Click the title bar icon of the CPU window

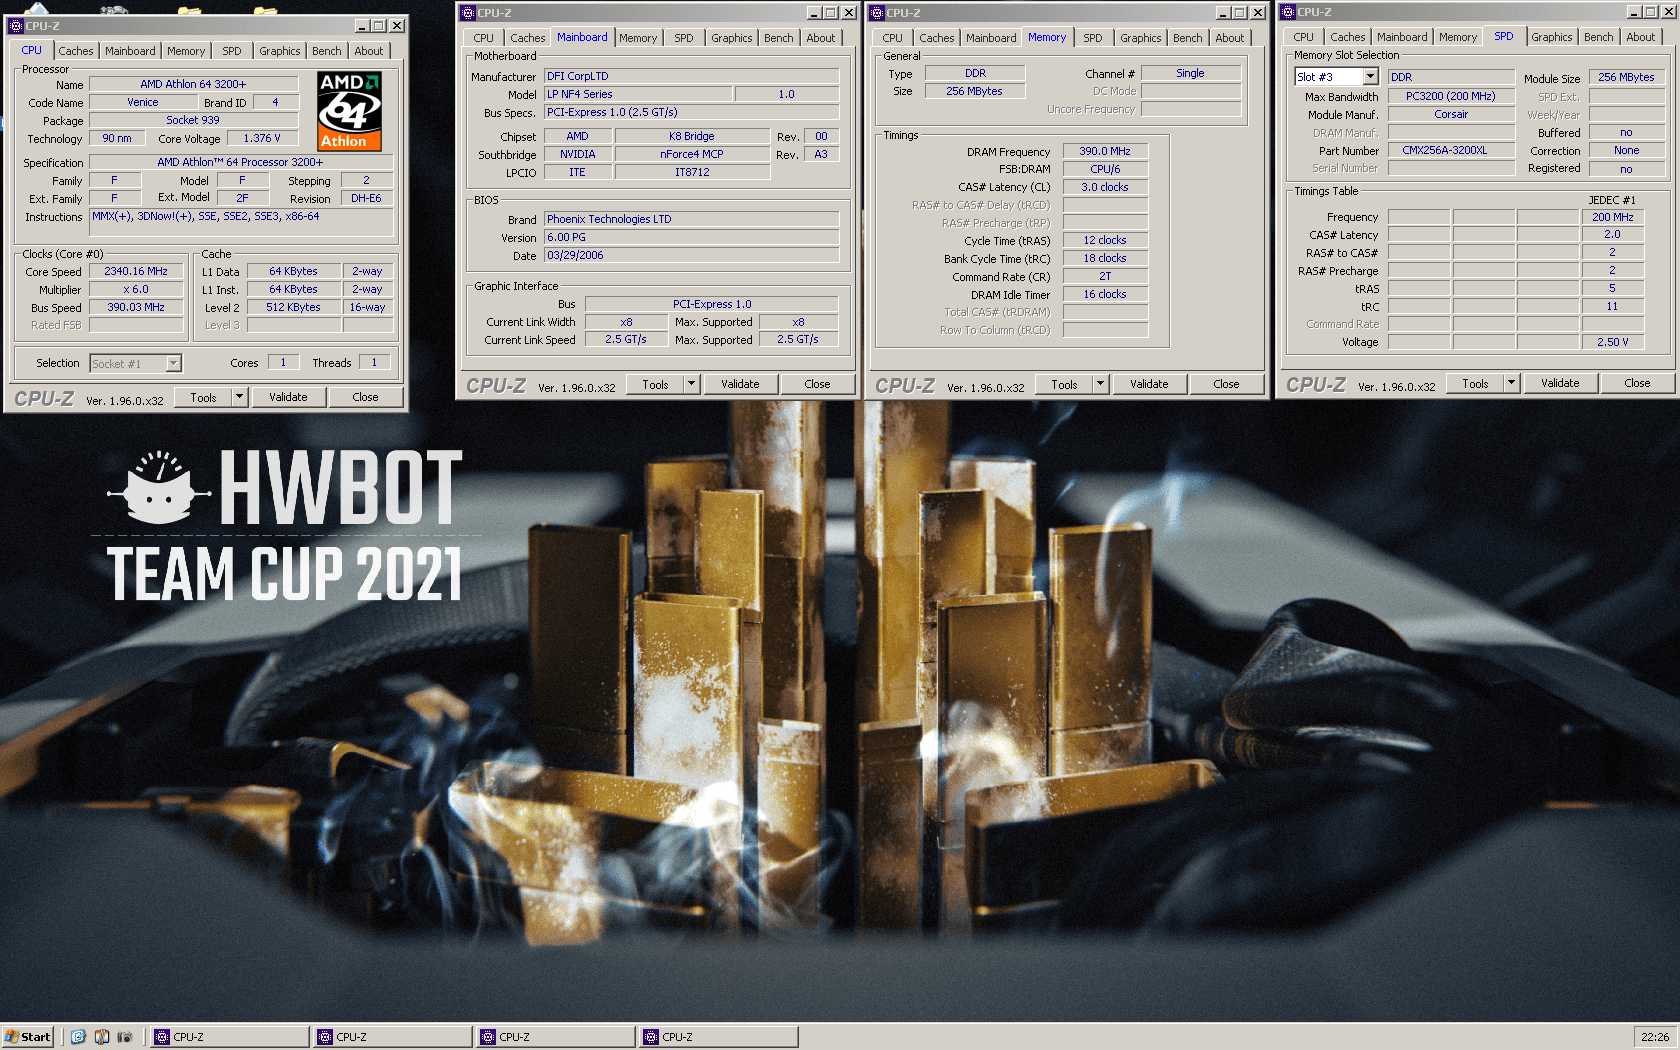click(x=16, y=25)
